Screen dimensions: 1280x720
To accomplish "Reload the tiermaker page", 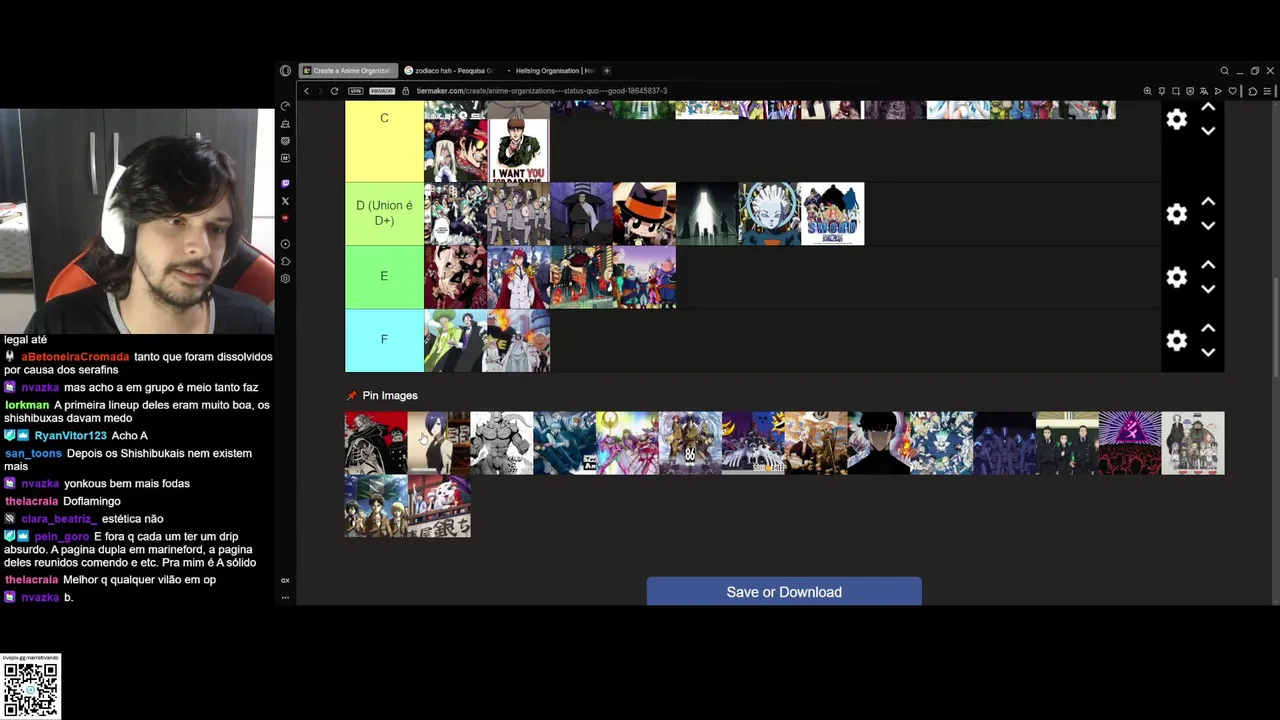I will pos(334,91).
